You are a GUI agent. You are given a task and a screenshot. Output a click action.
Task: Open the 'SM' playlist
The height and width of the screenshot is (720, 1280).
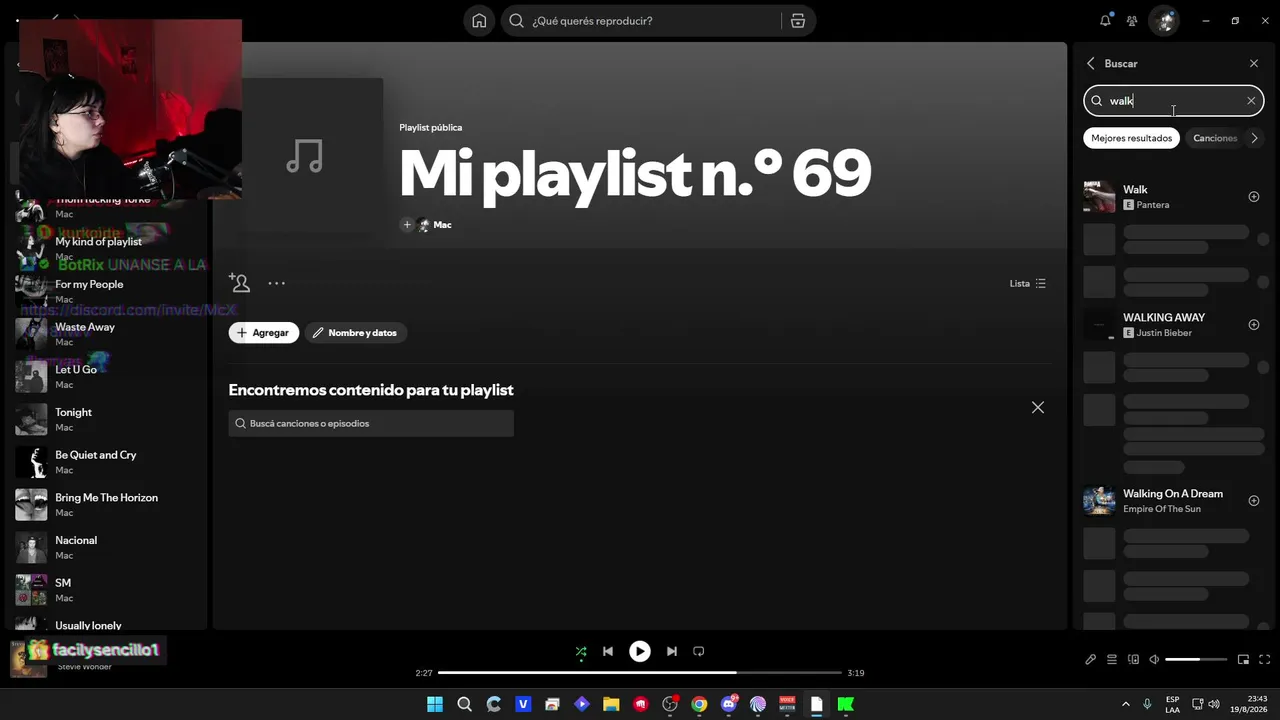[x=110, y=590]
